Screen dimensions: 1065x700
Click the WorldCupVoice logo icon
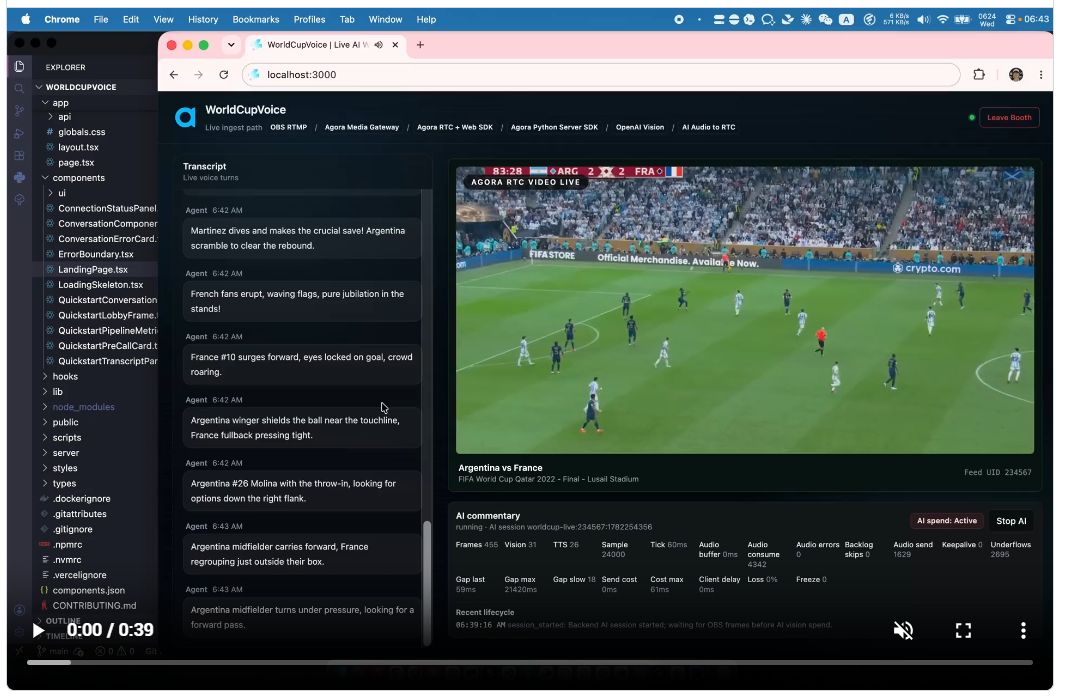click(185, 117)
